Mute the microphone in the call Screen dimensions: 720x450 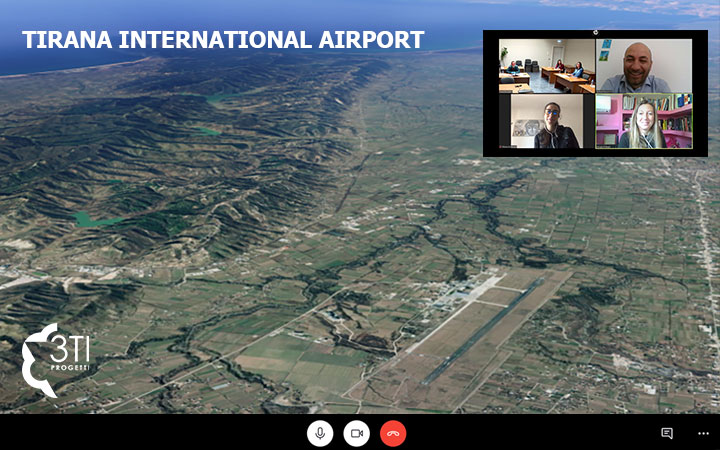pos(320,433)
